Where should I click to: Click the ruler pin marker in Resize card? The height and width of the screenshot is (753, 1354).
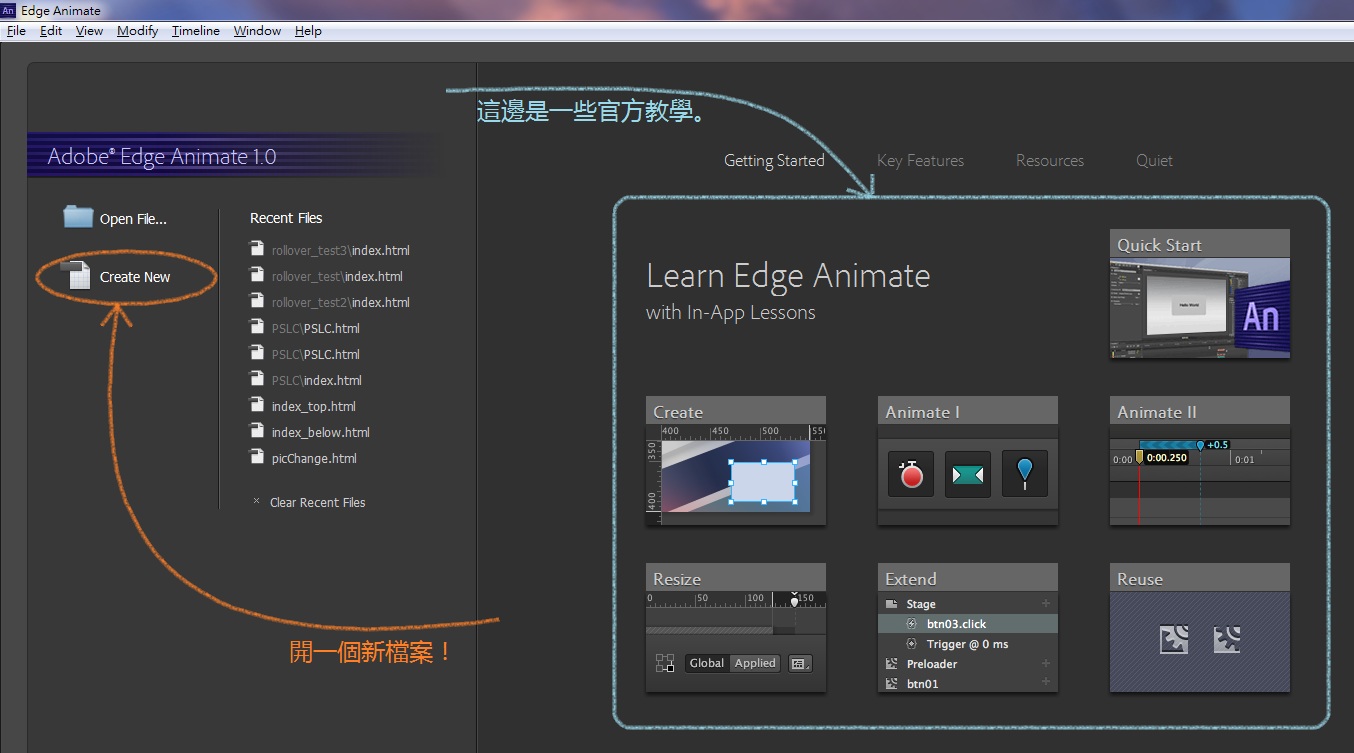tap(794, 601)
